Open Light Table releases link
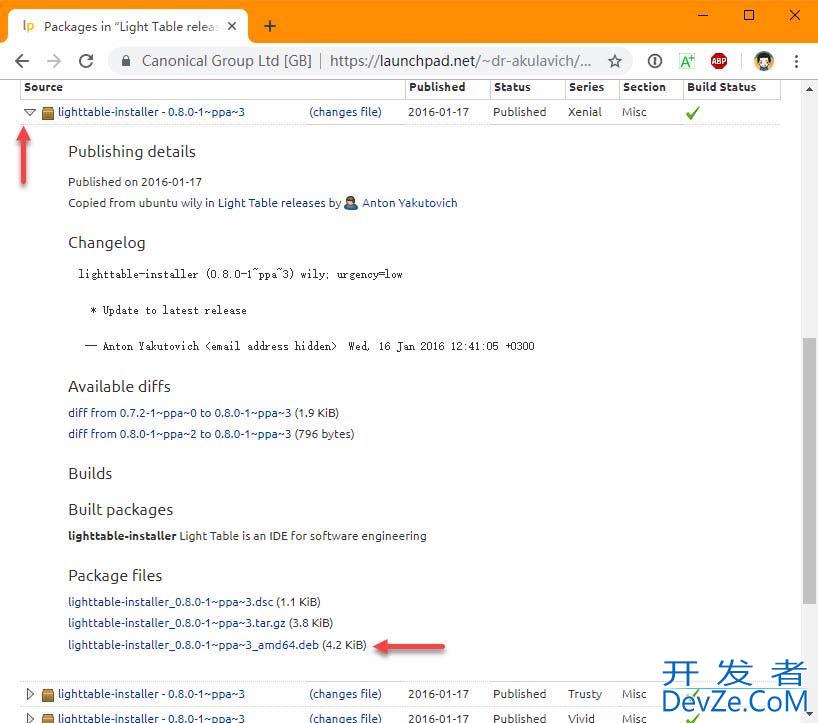The height and width of the screenshot is (723, 818). (271, 203)
